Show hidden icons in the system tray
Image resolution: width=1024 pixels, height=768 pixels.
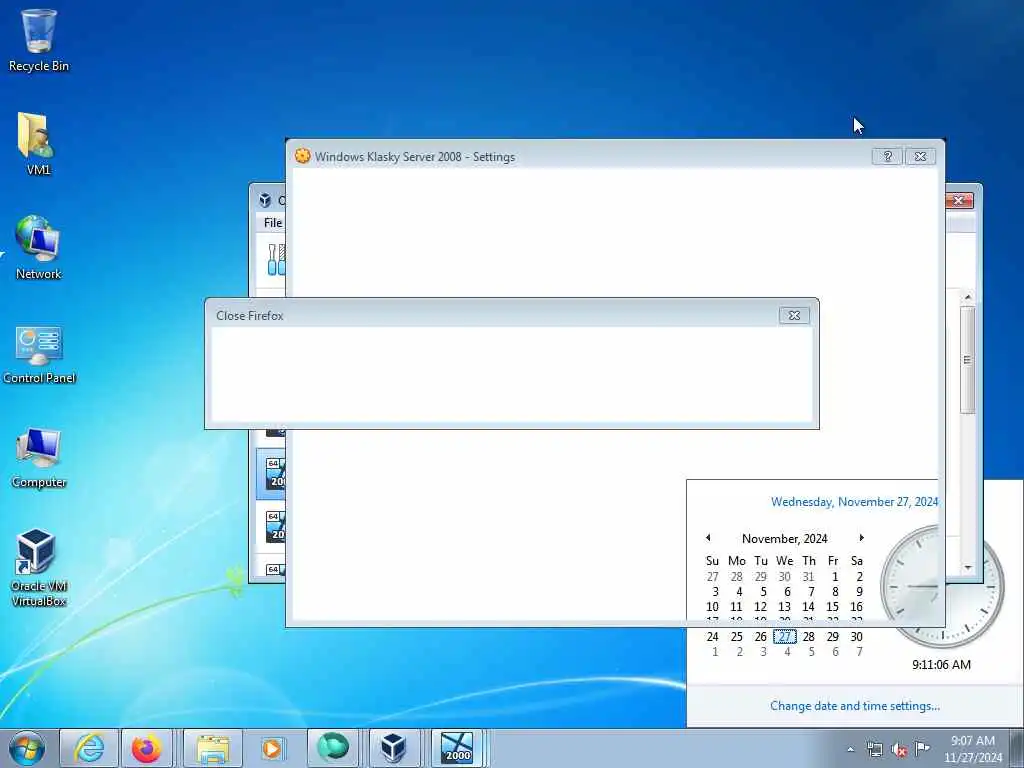click(x=850, y=749)
